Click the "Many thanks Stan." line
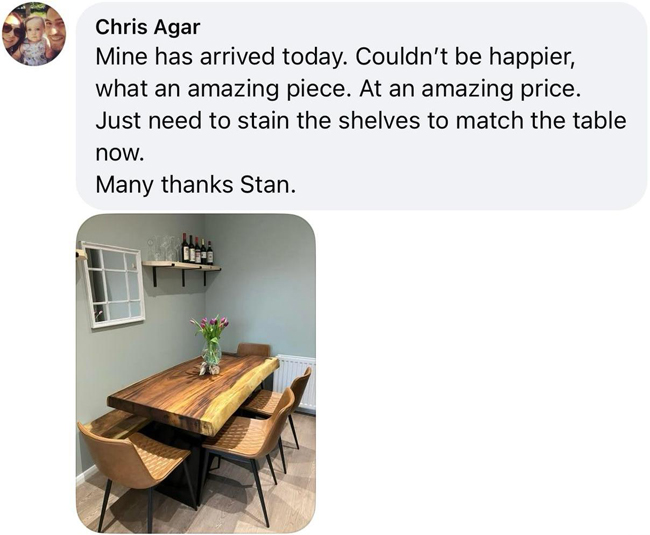Image resolution: width=650 pixels, height=535 pixels. 196,184
